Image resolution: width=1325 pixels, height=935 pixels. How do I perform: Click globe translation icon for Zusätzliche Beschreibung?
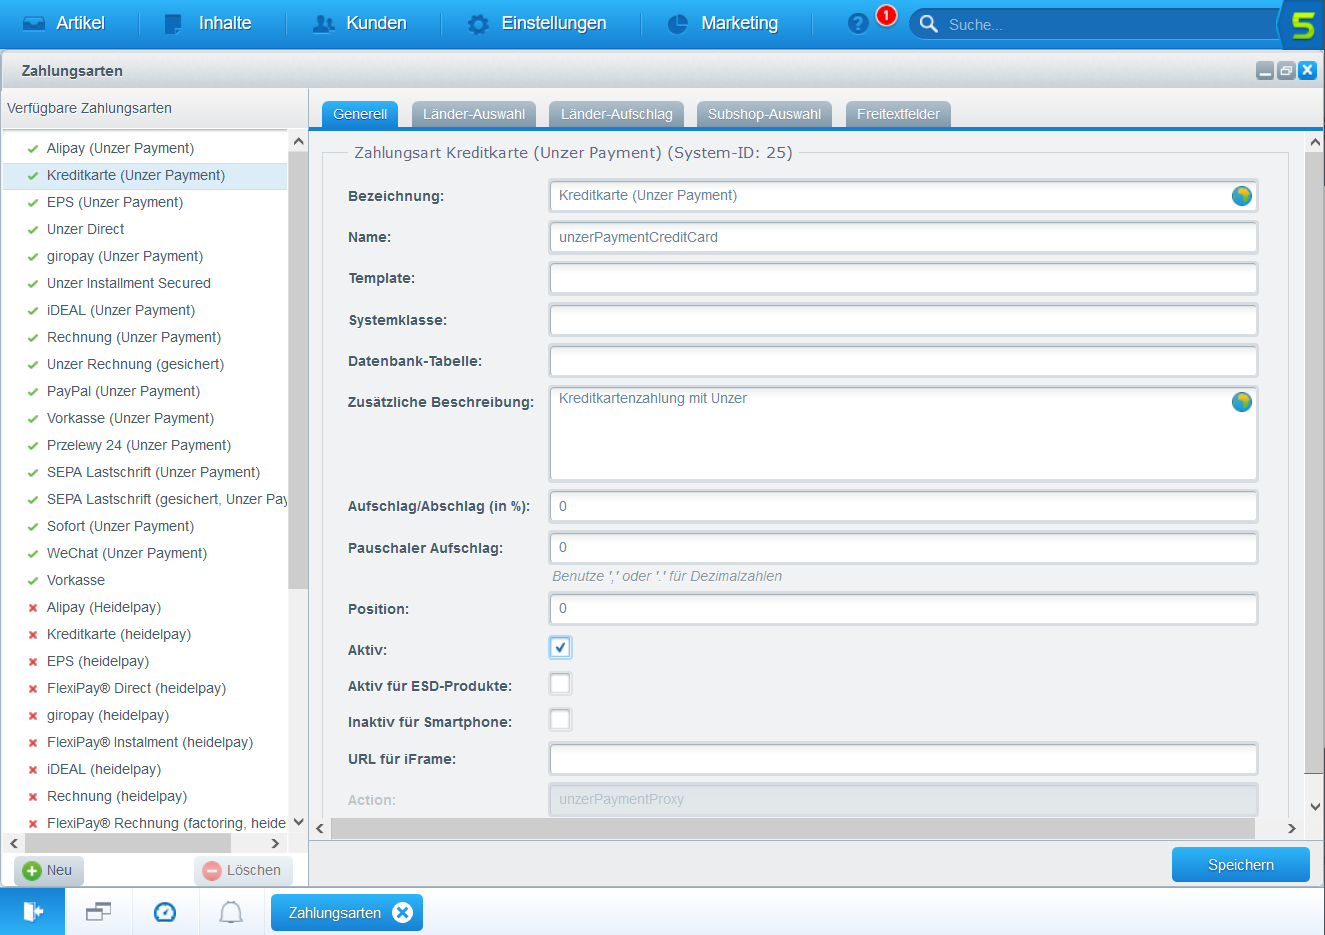pyautogui.click(x=1241, y=402)
